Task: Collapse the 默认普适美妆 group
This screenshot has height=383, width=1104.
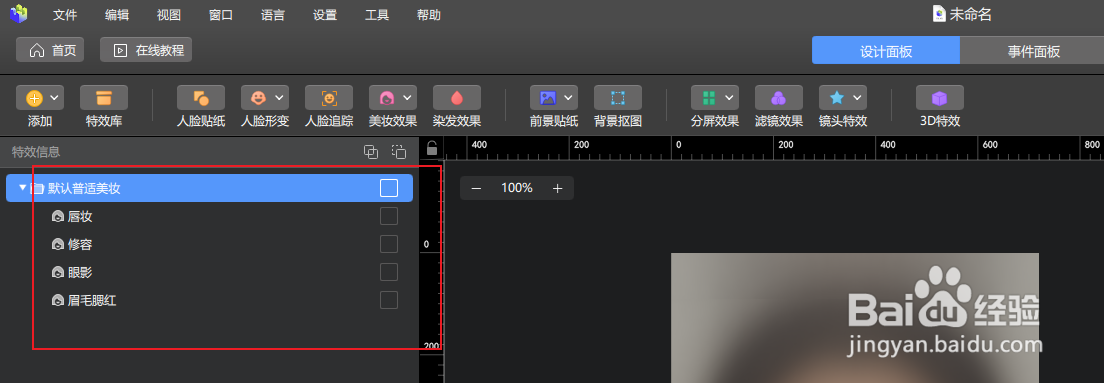Action: click(22, 188)
